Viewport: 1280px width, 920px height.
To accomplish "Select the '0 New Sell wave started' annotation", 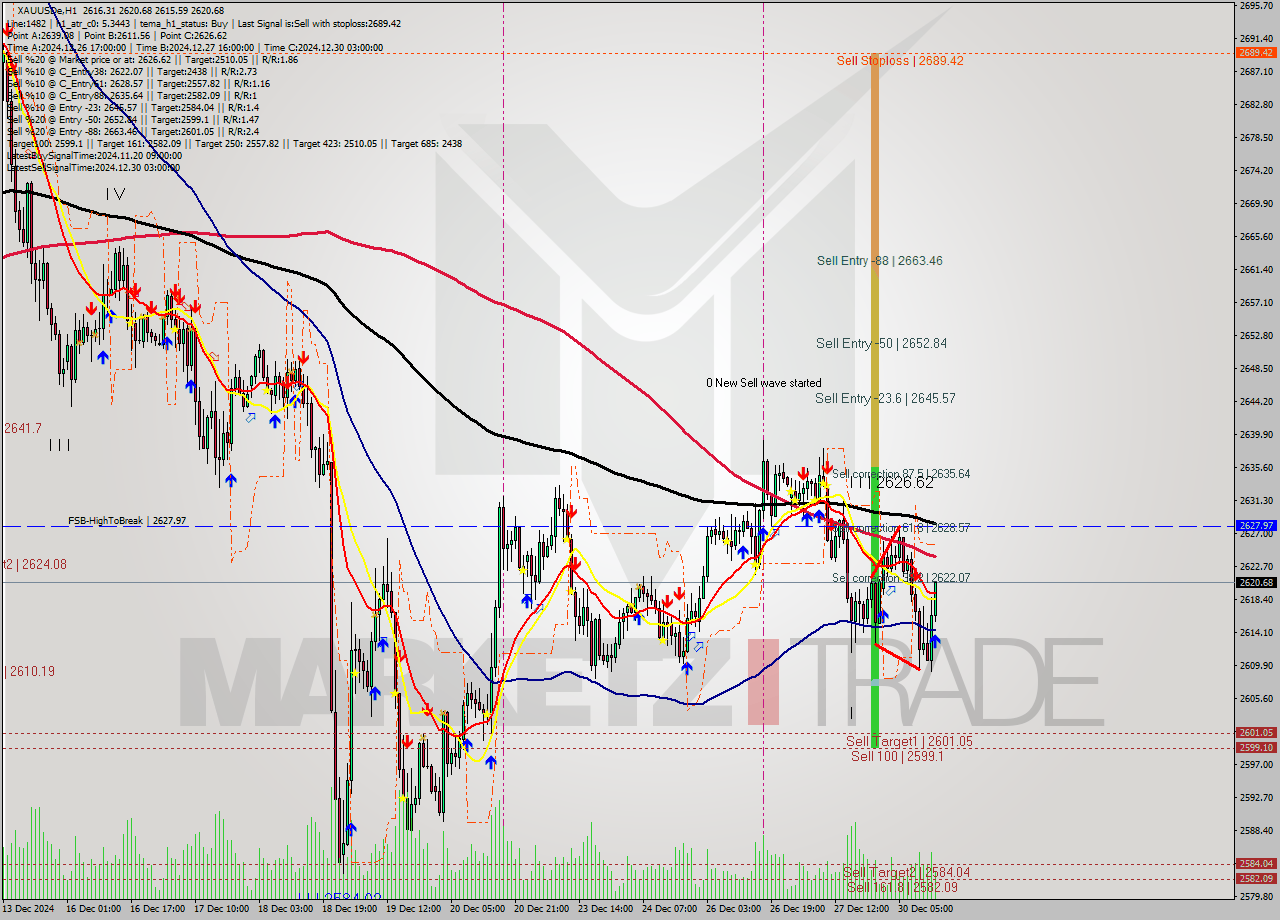I will pos(764,383).
